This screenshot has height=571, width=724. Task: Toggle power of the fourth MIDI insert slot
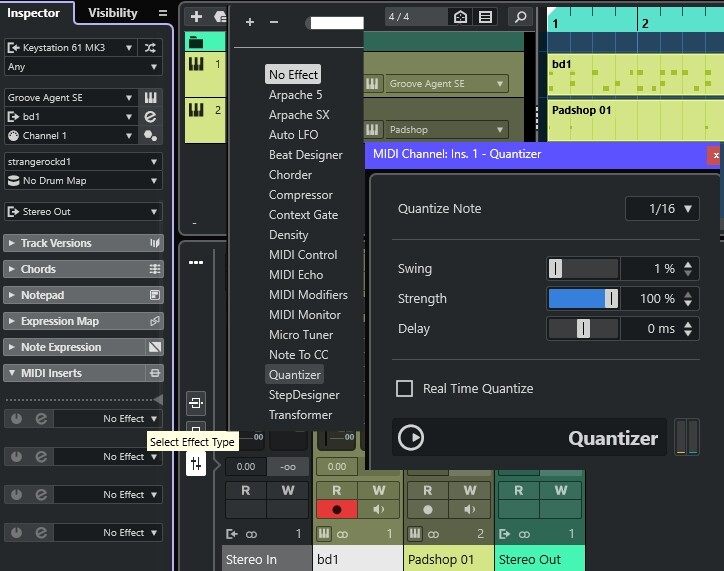tap(17, 532)
